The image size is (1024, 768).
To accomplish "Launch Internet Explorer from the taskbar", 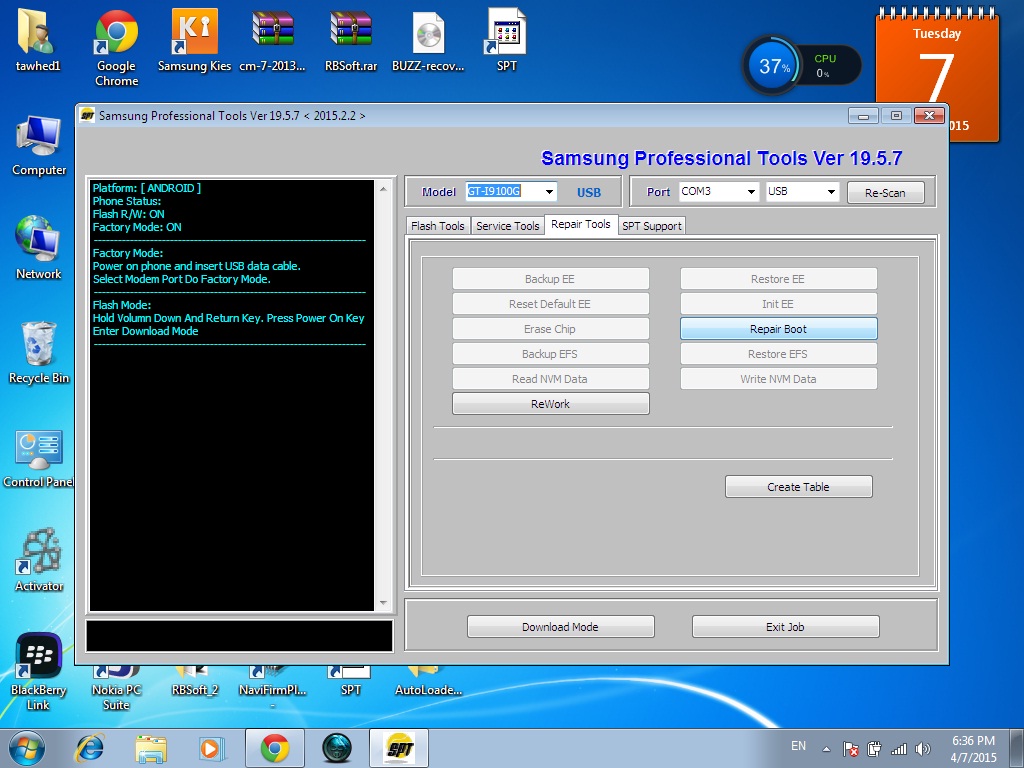I will click(x=90, y=748).
